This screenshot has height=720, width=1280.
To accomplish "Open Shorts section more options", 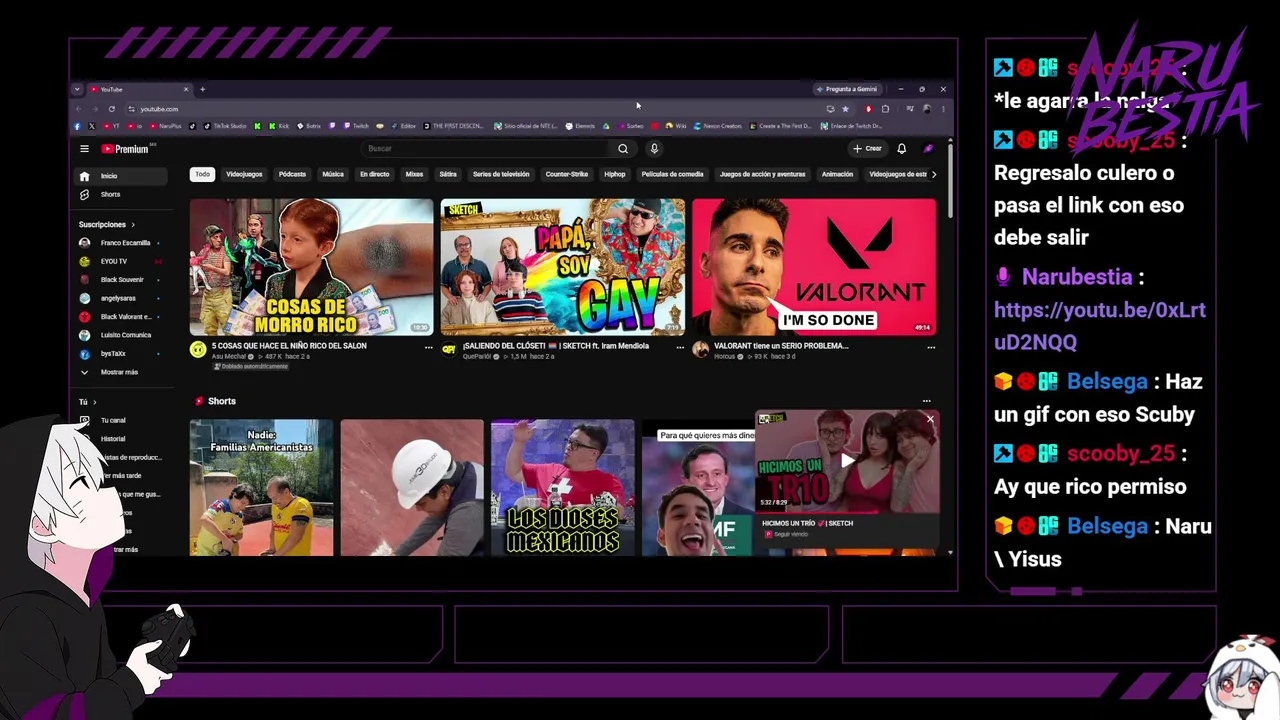I will pos(927,401).
